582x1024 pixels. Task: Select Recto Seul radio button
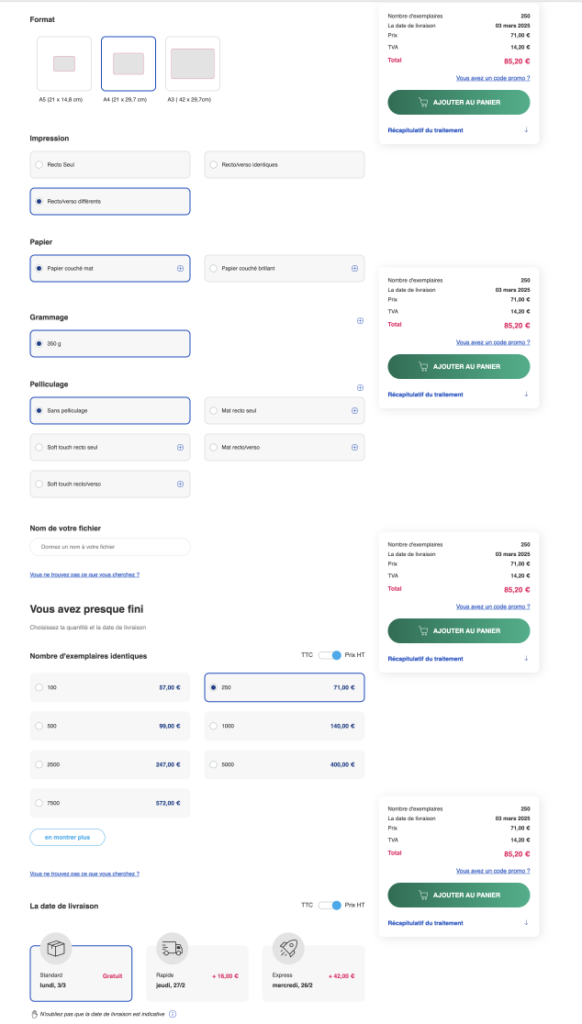click(x=110, y=165)
